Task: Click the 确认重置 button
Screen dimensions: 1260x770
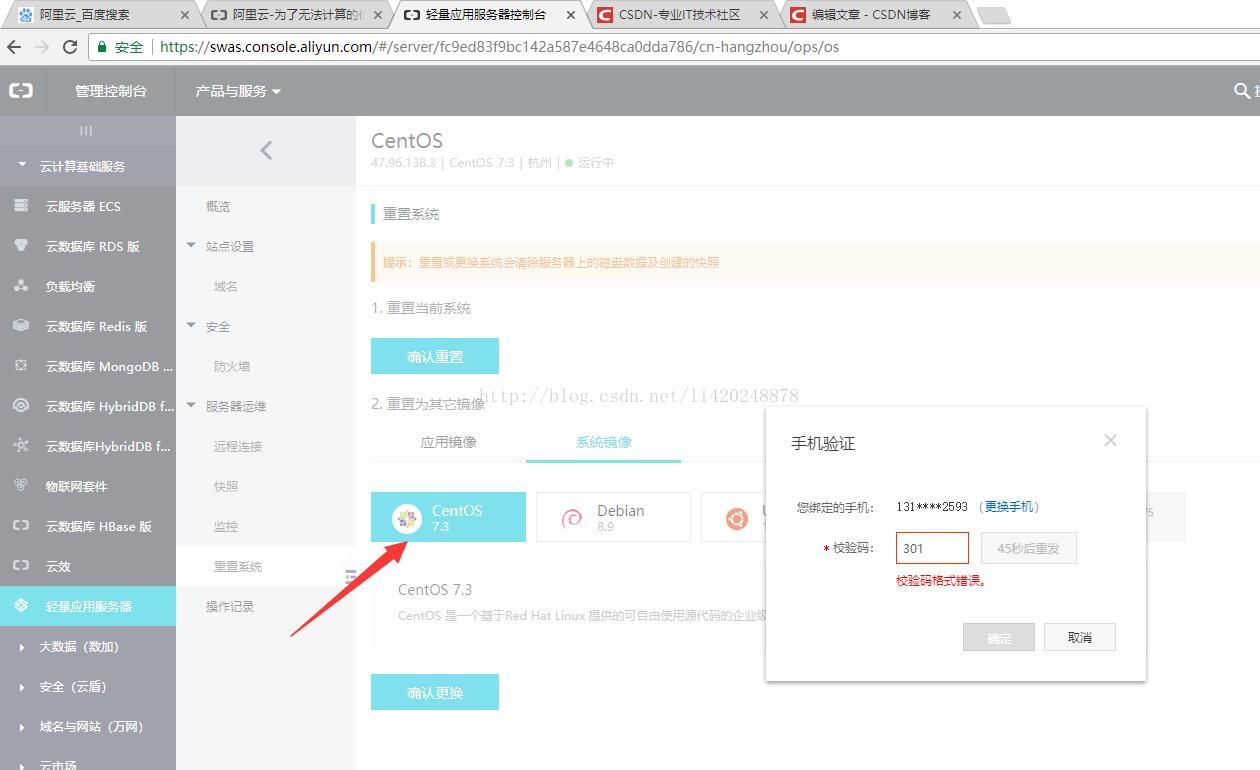Action: (435, 356)
